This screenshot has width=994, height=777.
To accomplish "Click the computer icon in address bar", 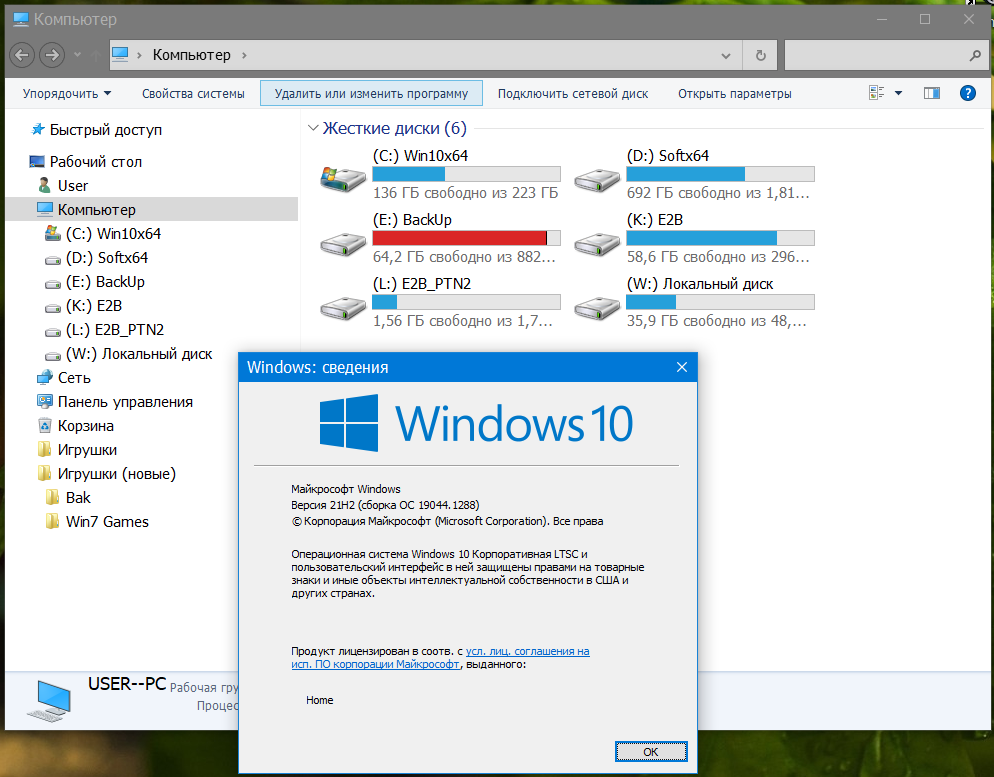I will click(x=120, y=55).
